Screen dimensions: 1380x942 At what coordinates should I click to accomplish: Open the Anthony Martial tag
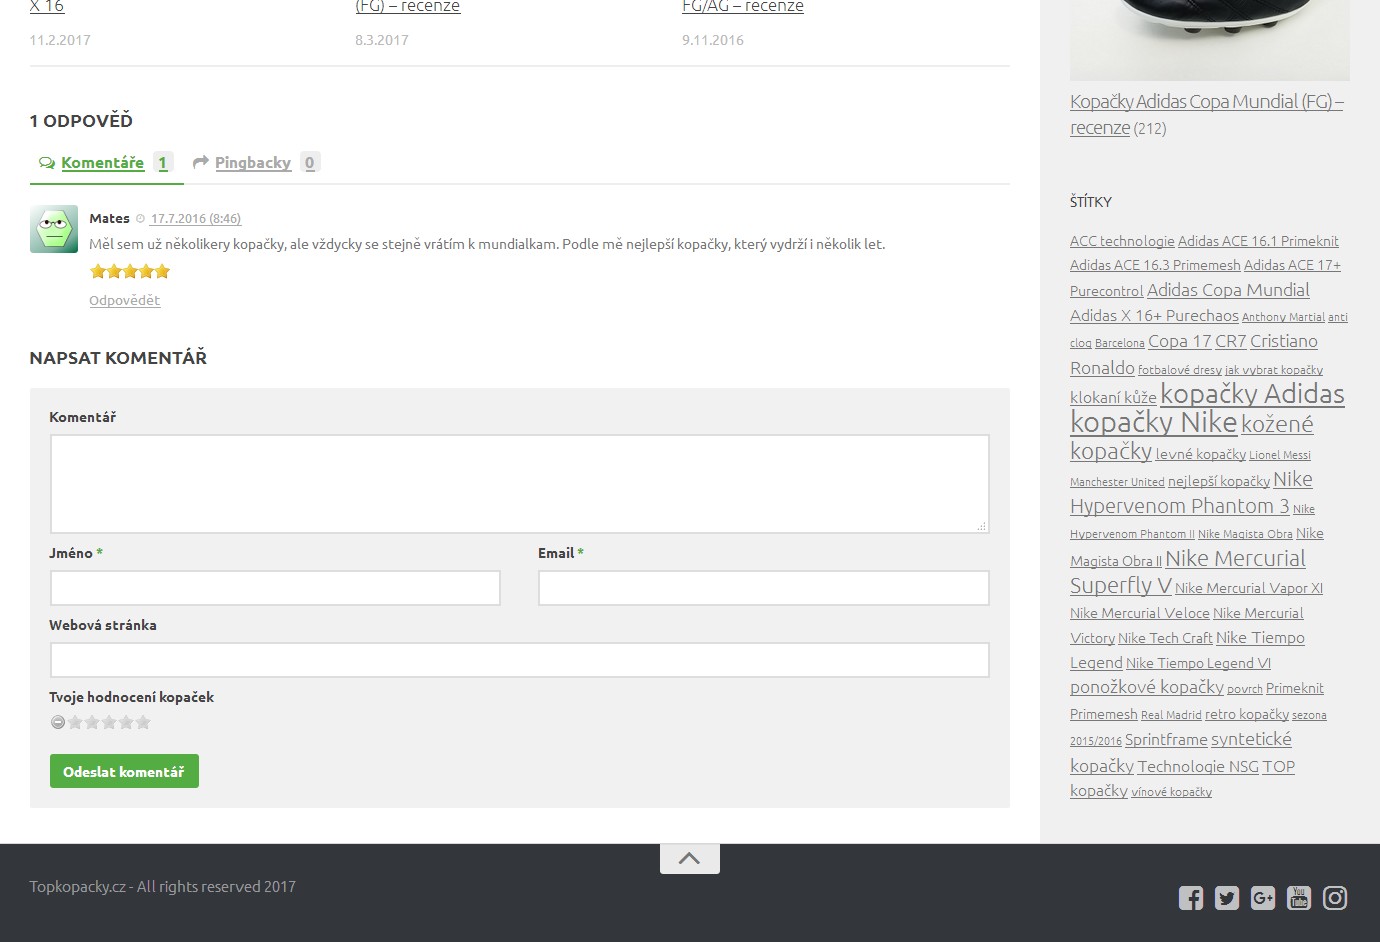1283,317
